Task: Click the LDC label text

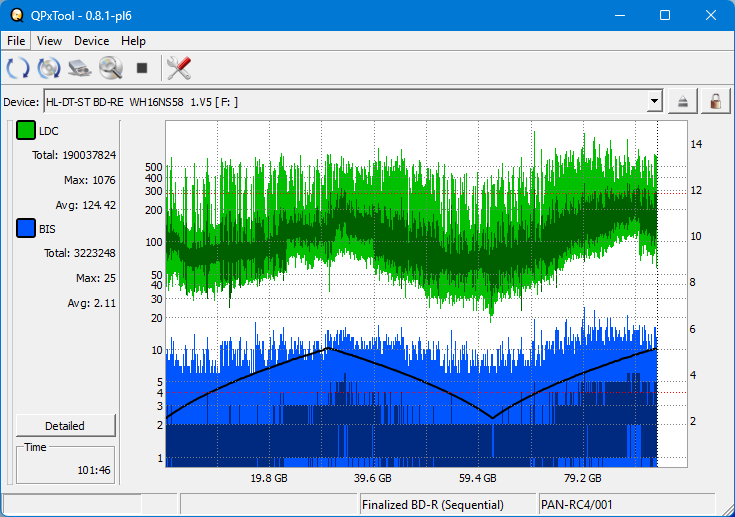Action: (49, 131)
